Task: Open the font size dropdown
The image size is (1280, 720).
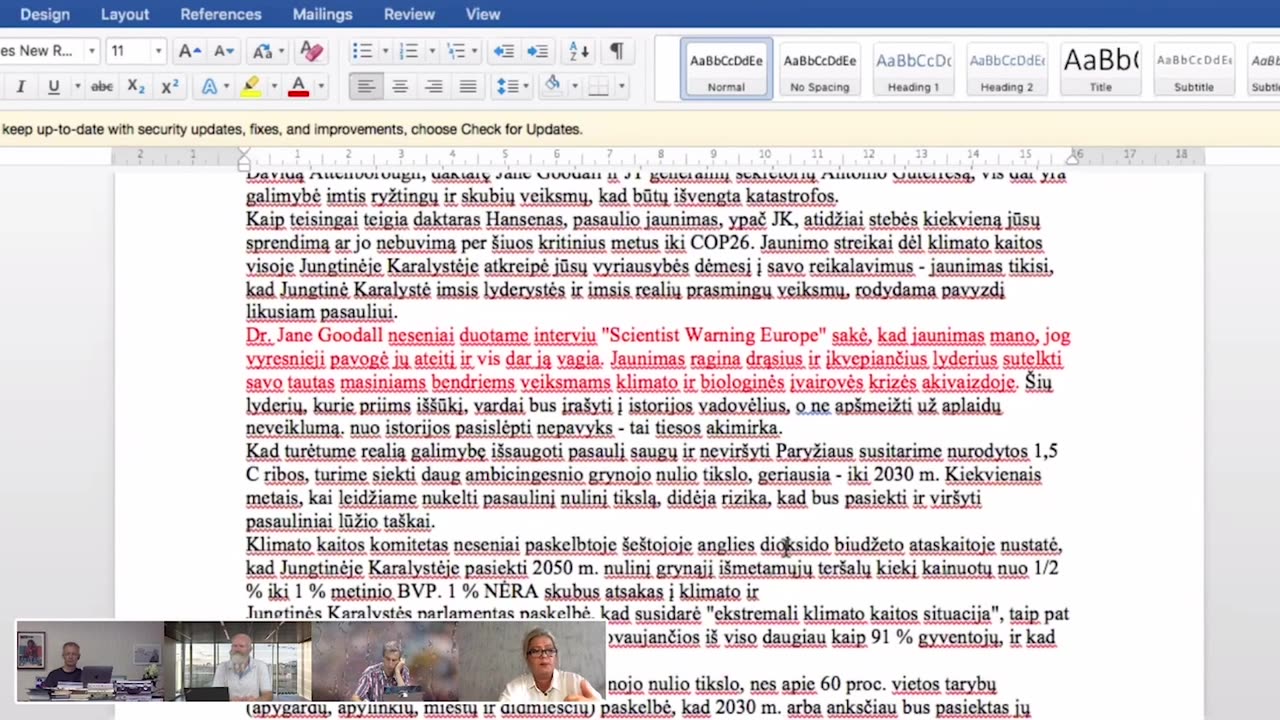Action: click(x=158, y=51)
